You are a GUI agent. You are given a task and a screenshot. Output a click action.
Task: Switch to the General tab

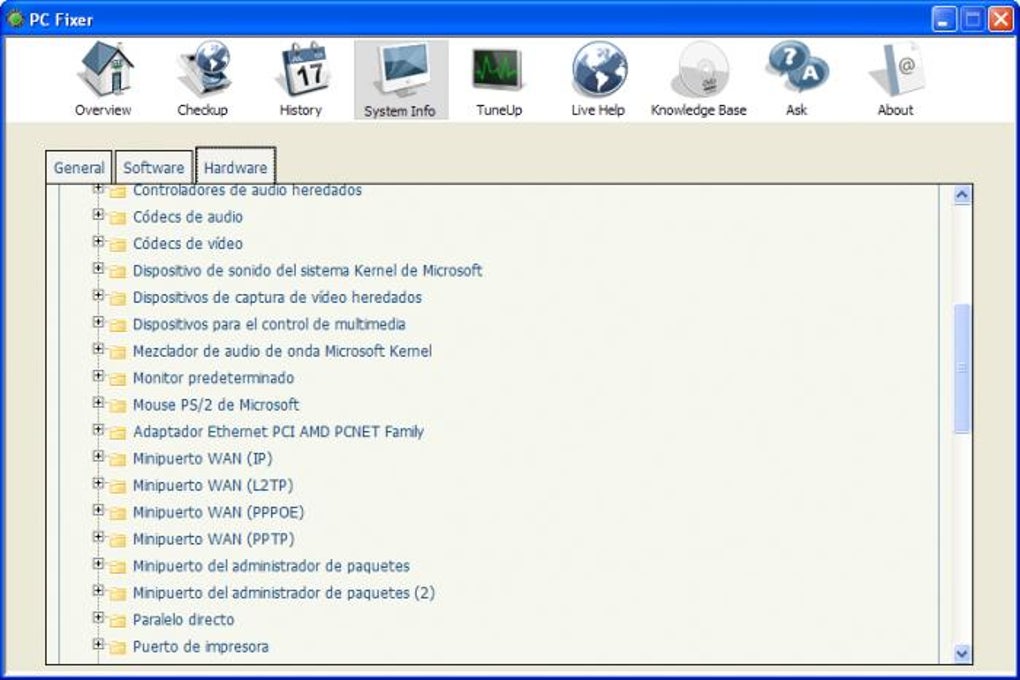(79, 167)
